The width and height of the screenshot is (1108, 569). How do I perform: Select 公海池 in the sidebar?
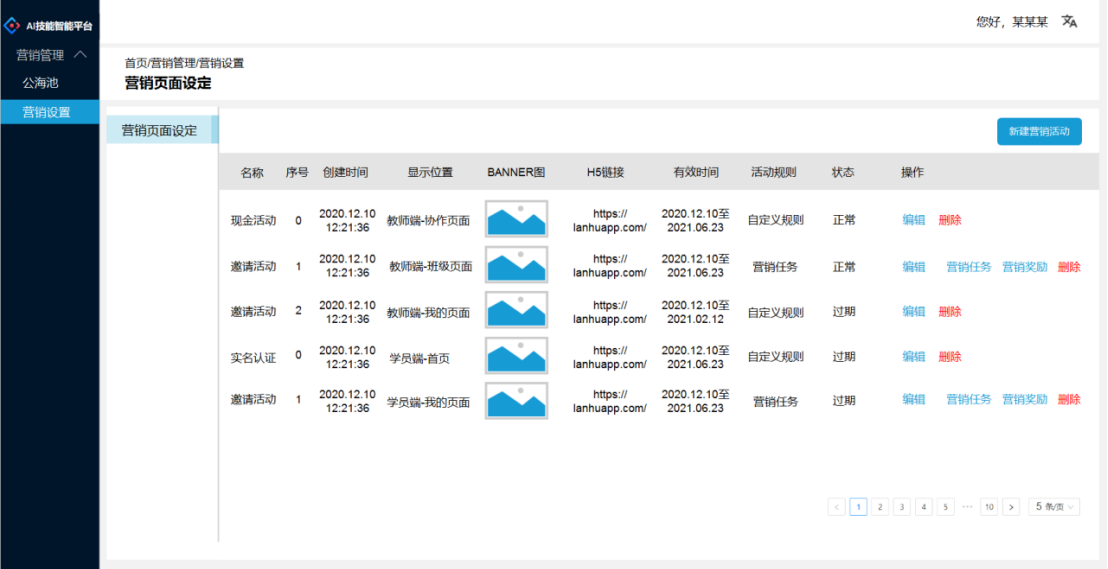coord(41,83)
